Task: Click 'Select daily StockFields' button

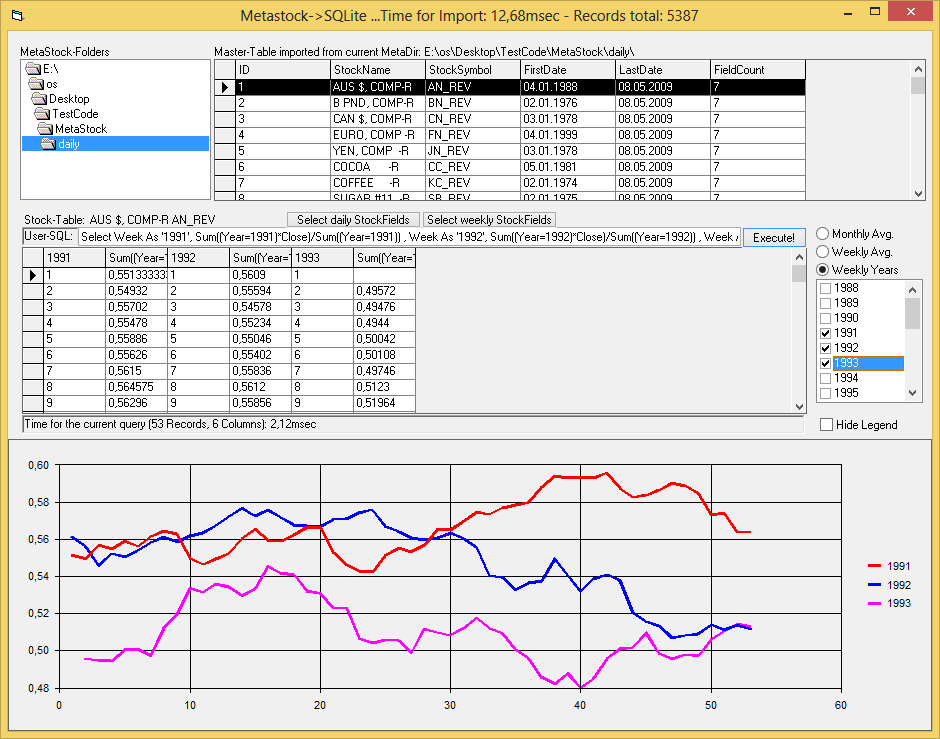Action: tap(353, 220)
